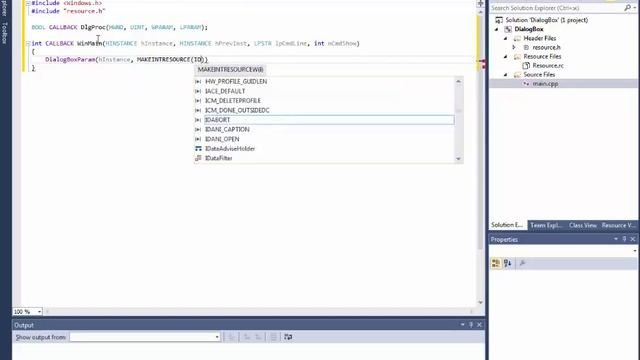Switch to Solution Explorer tab
640x360 pixels.
click(x=507, y=225)
